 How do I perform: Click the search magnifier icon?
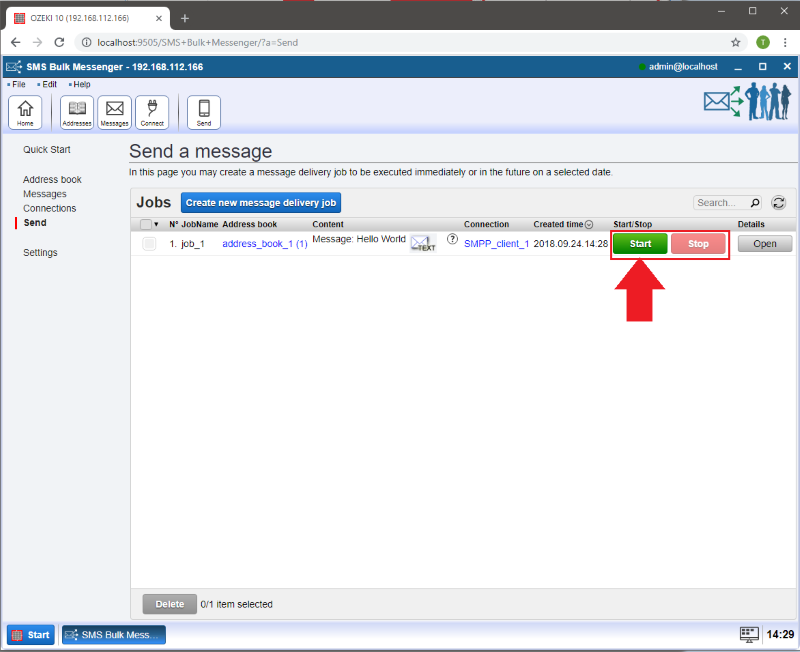tap(755, 203)
